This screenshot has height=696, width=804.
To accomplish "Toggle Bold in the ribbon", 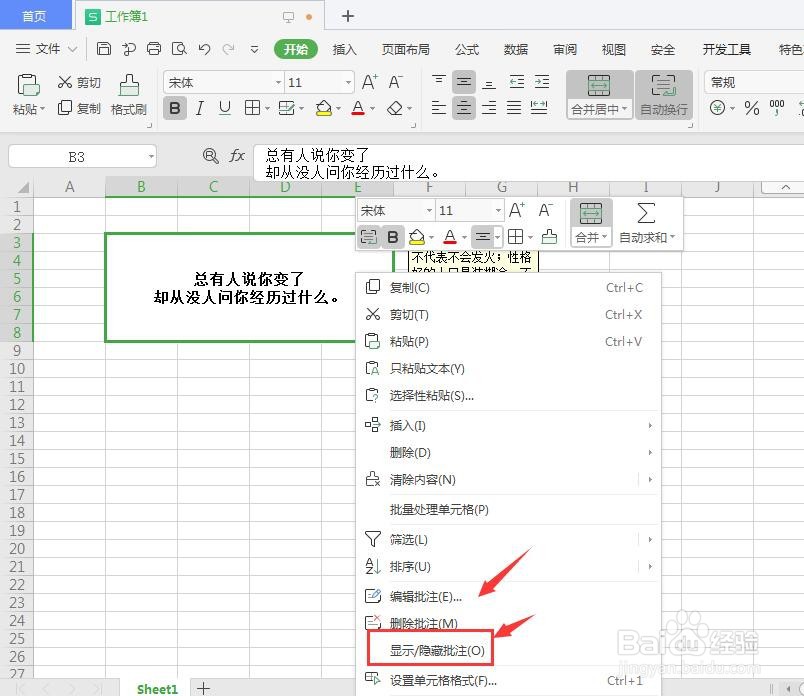I will 174,108.
